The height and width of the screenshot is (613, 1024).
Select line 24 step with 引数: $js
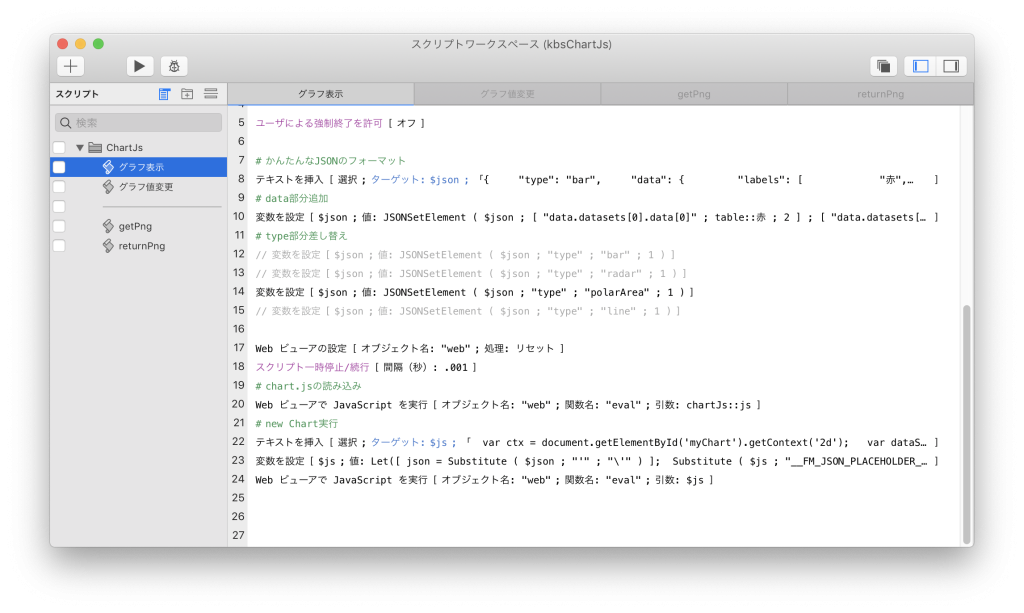coord(484,480)
